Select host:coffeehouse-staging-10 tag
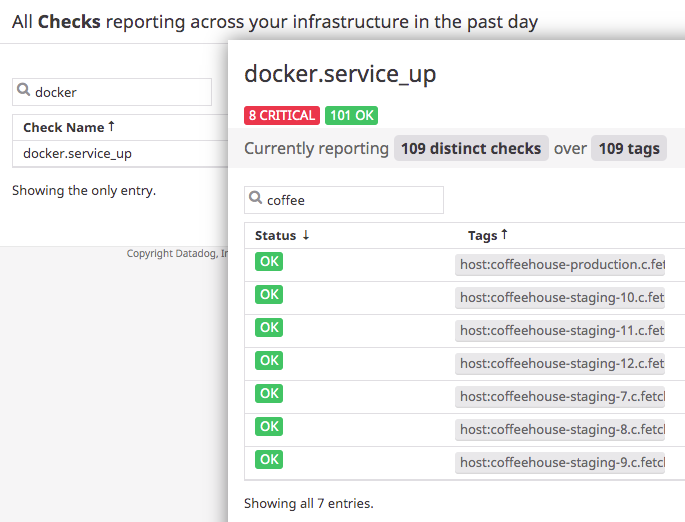Screen dimensions: 685x522 [x=562, y=297]
